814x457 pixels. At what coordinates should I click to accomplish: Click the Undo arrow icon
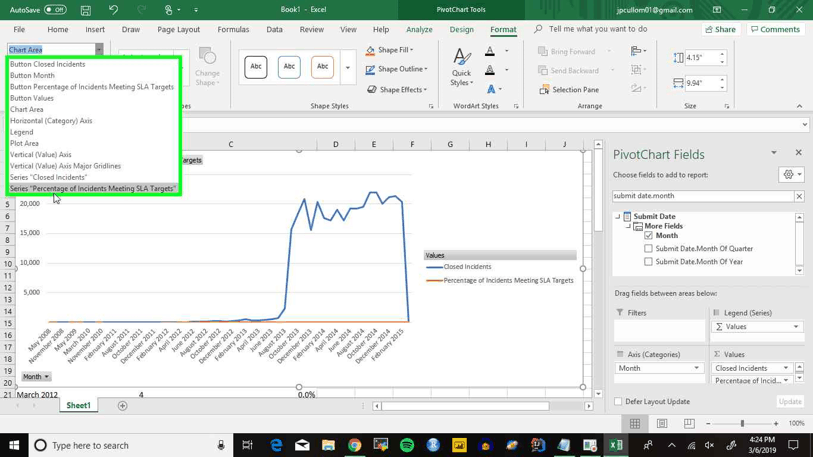click(113, 10)
